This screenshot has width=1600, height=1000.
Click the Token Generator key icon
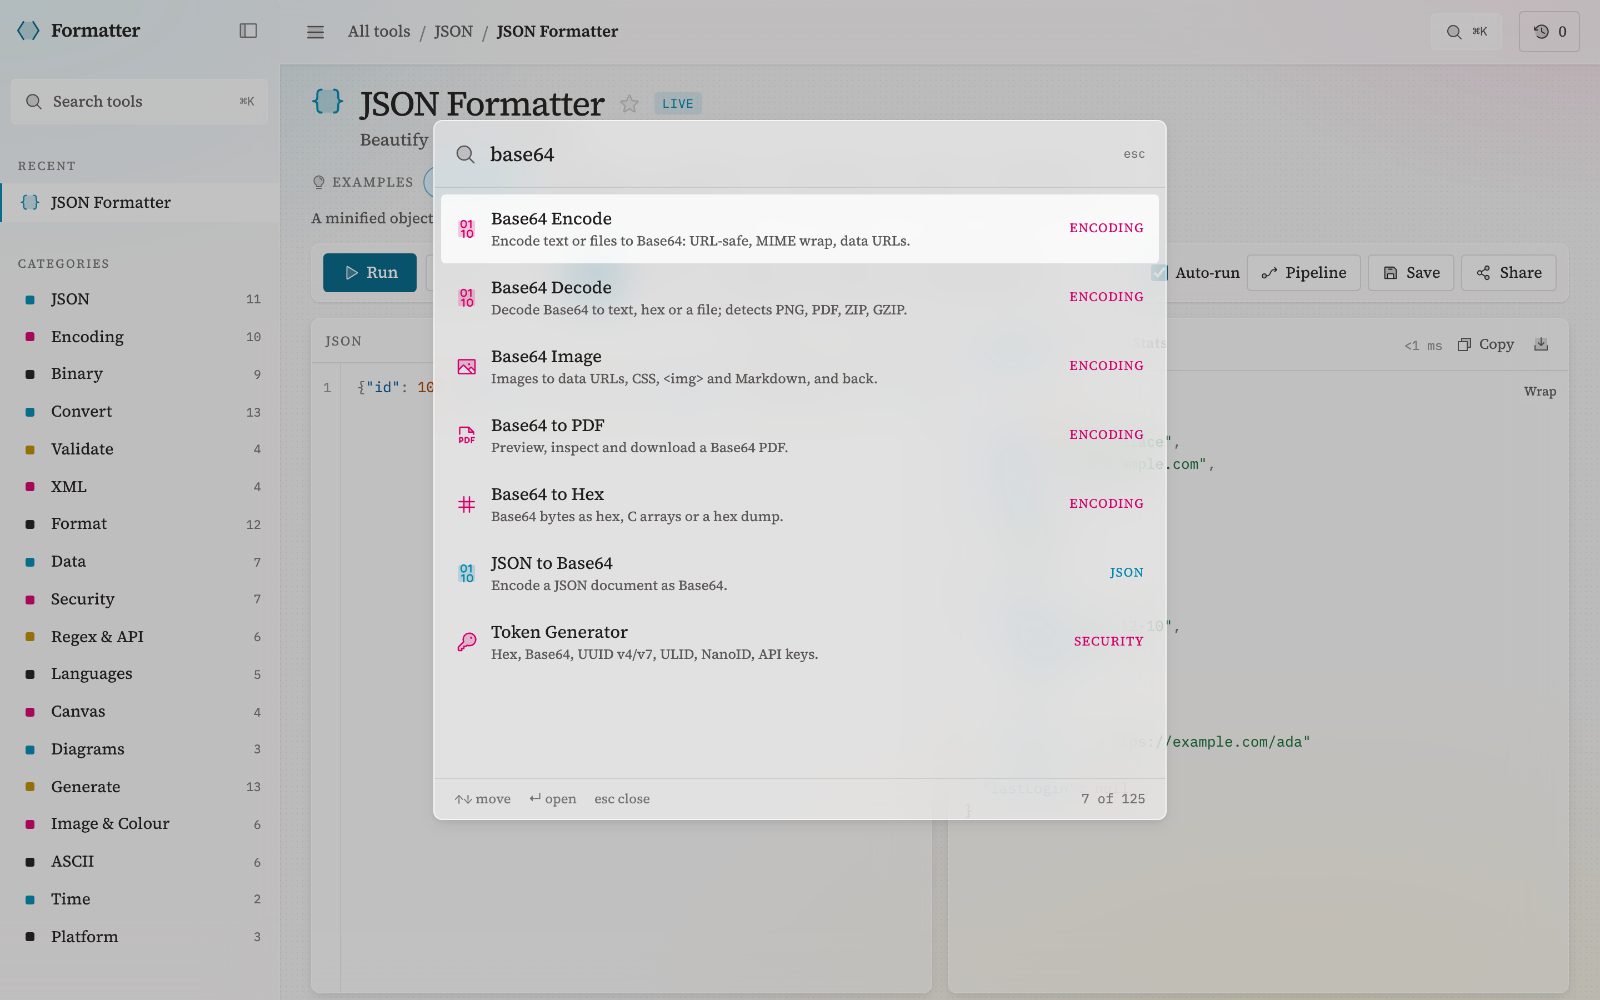point(467,643)
